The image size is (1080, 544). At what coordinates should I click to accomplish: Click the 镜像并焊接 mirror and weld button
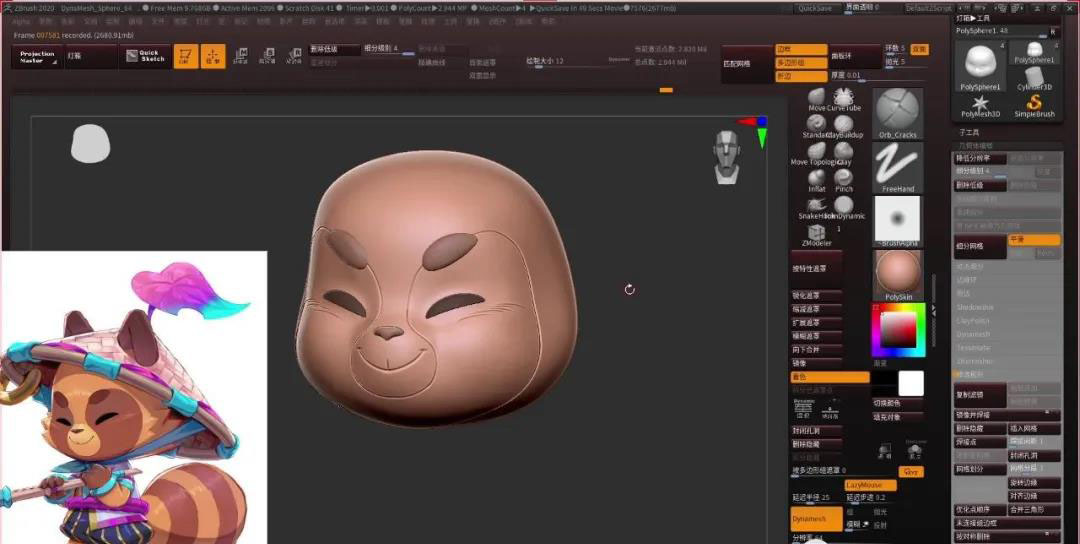click(x=1007, y=415)
